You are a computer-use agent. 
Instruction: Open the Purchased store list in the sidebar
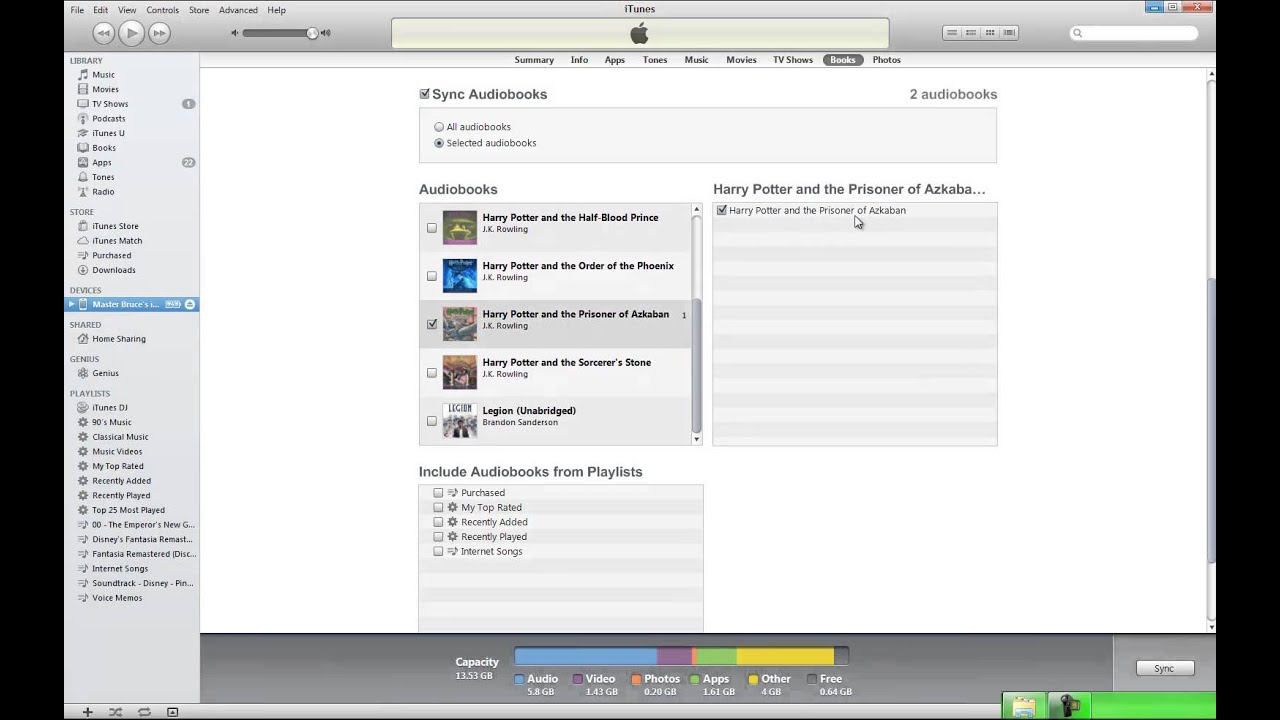tap(111, 255)
